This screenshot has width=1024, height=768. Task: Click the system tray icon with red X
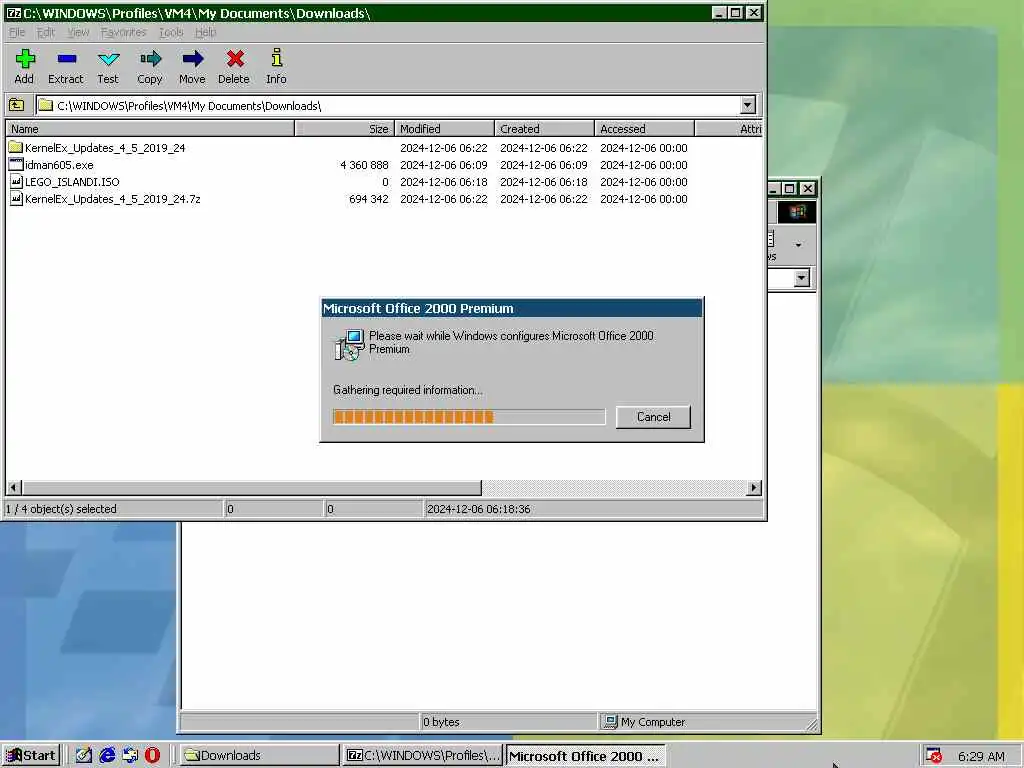pos(934,756)
